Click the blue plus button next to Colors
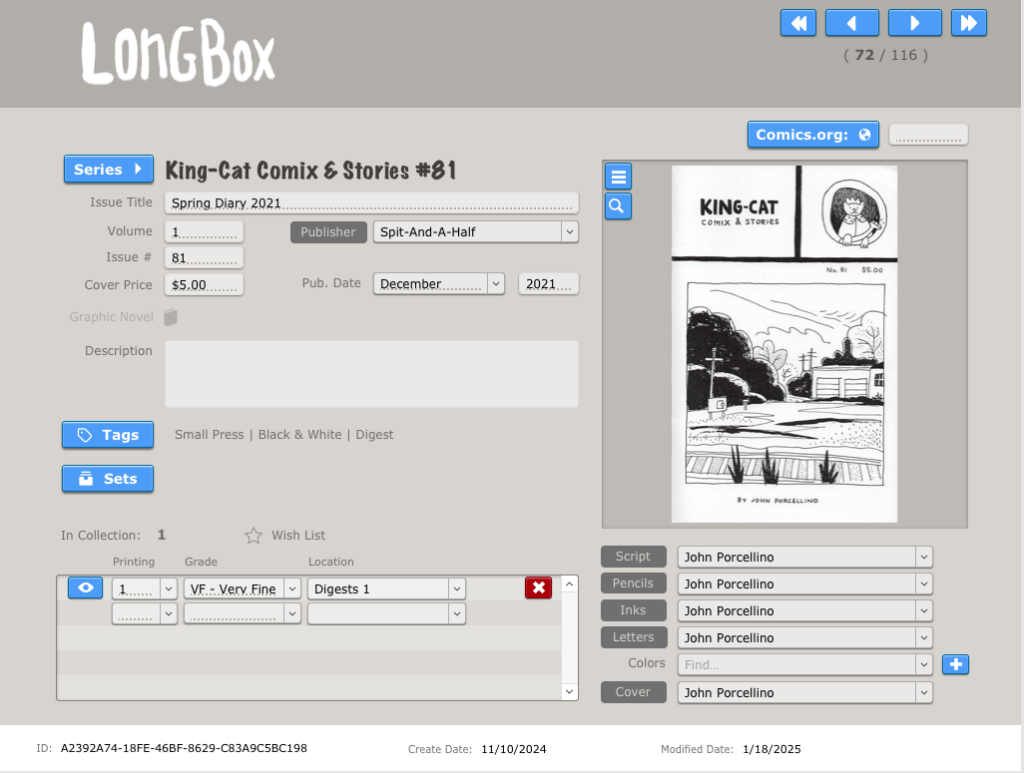 click(955, 665)
